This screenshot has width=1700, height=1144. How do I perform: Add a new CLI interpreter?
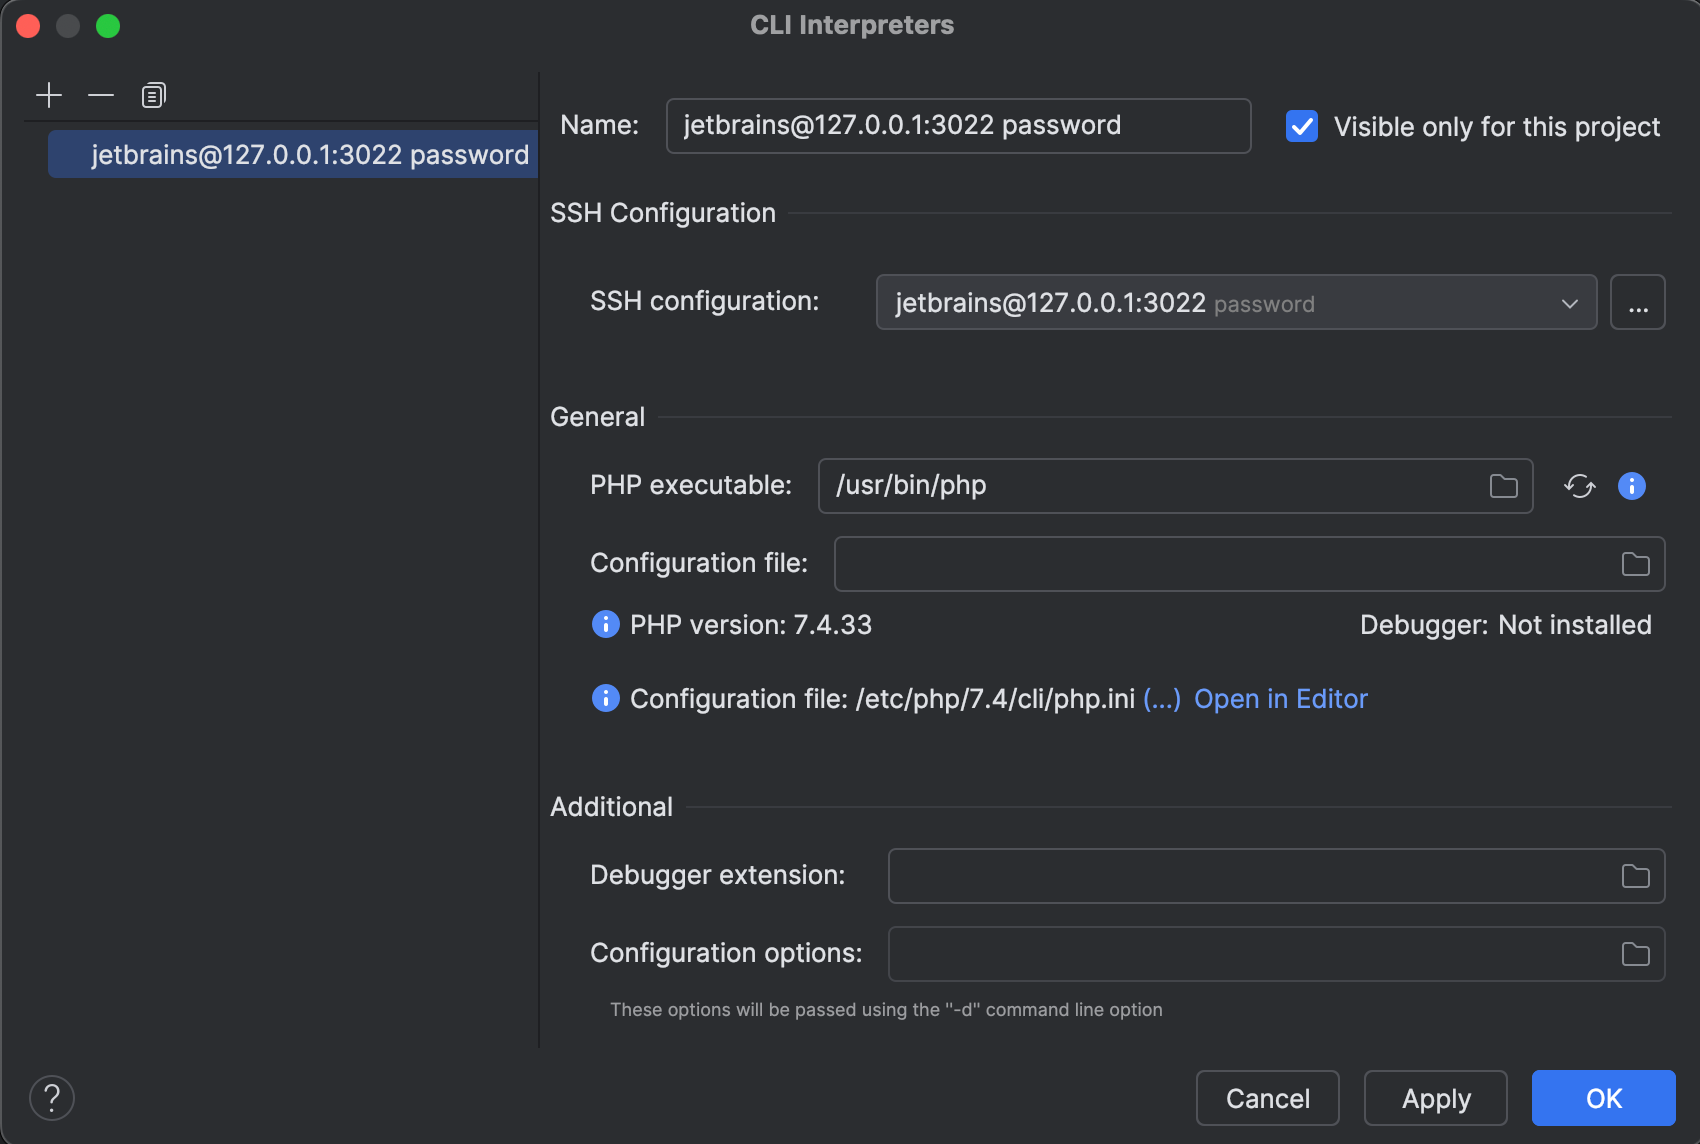(x=49, y=95)
